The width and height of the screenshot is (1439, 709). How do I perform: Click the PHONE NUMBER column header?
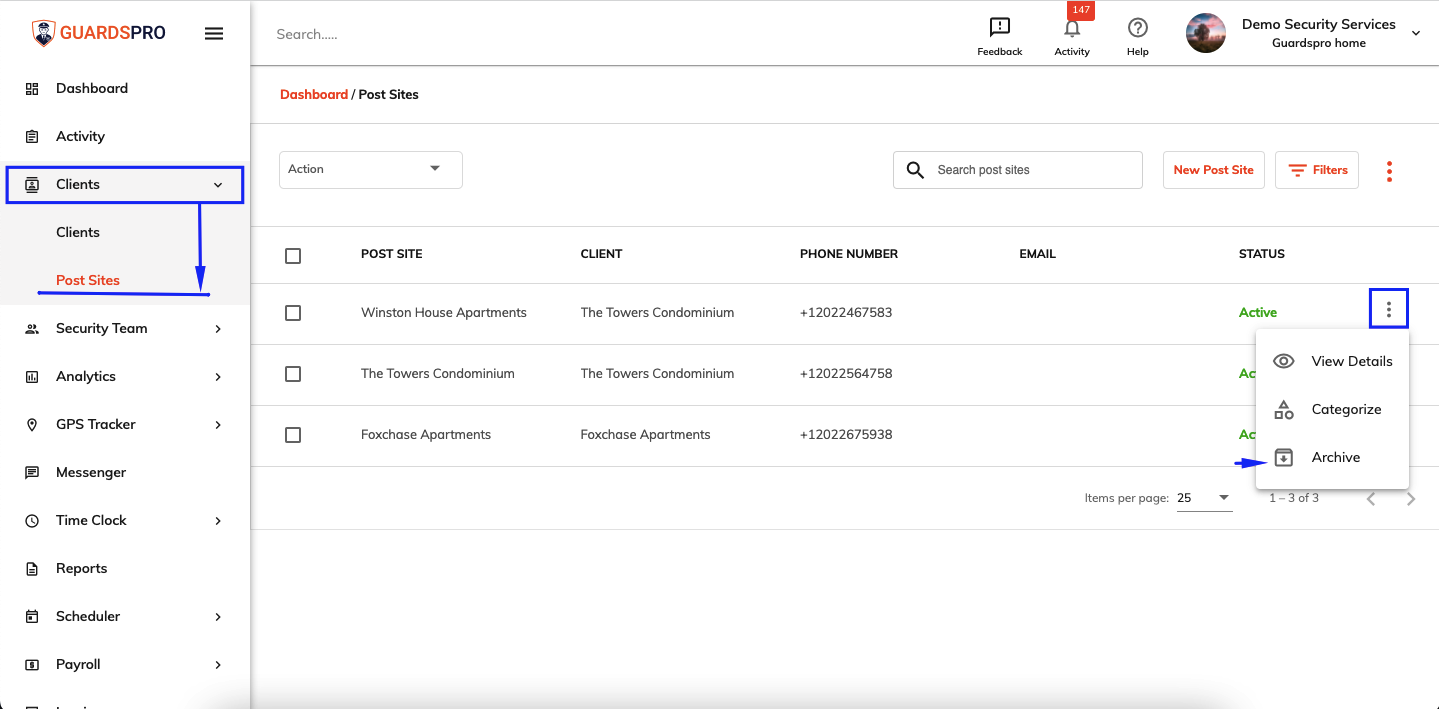tap(849, 254)
